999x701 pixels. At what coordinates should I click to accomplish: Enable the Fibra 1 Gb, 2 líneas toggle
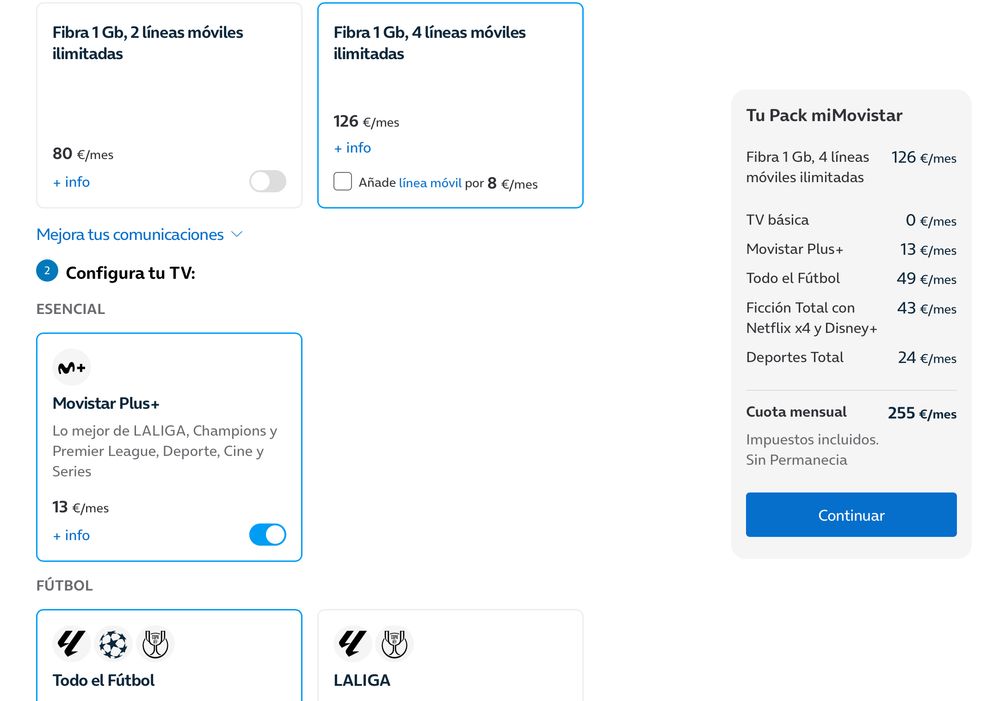pyautogui.click(x=267, y=181)
